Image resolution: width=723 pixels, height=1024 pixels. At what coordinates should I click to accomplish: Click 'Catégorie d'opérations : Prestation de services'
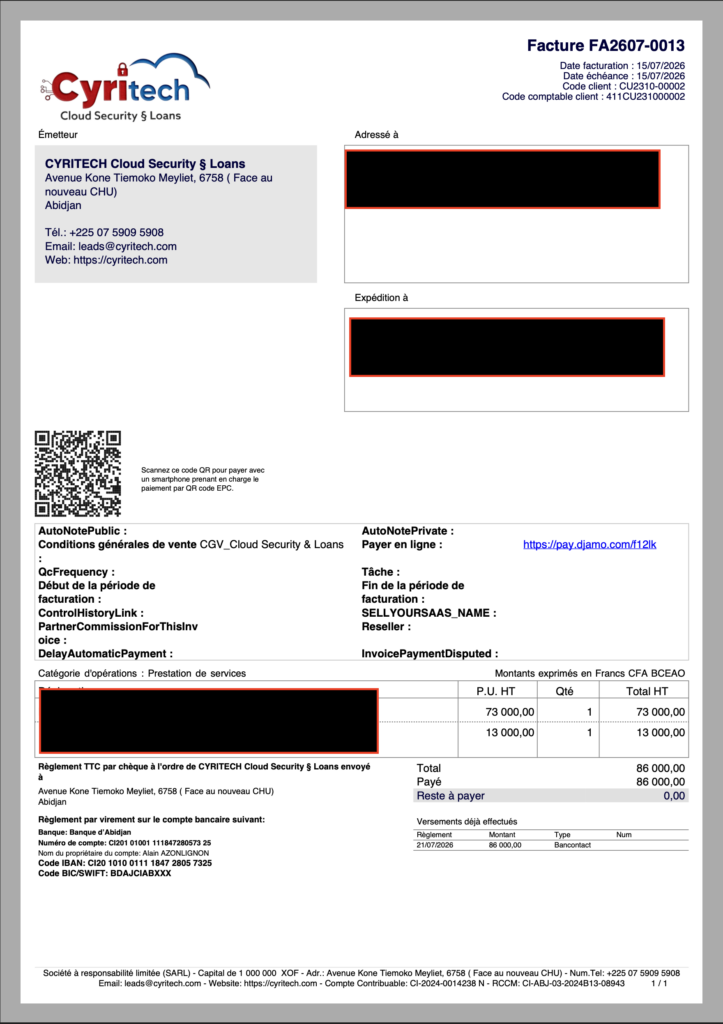[142, 673]
